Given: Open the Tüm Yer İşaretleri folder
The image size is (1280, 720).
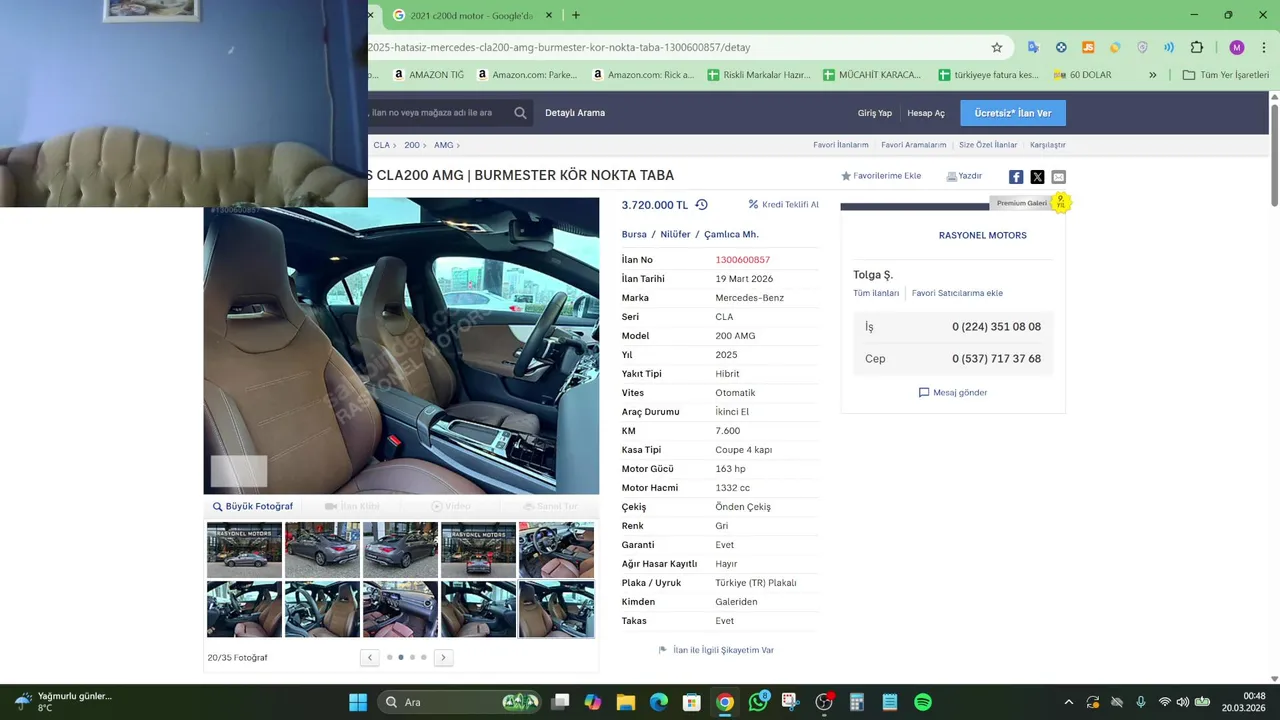Looking at the screenshot, I should pyautogui.click(x=1225, y=75).
